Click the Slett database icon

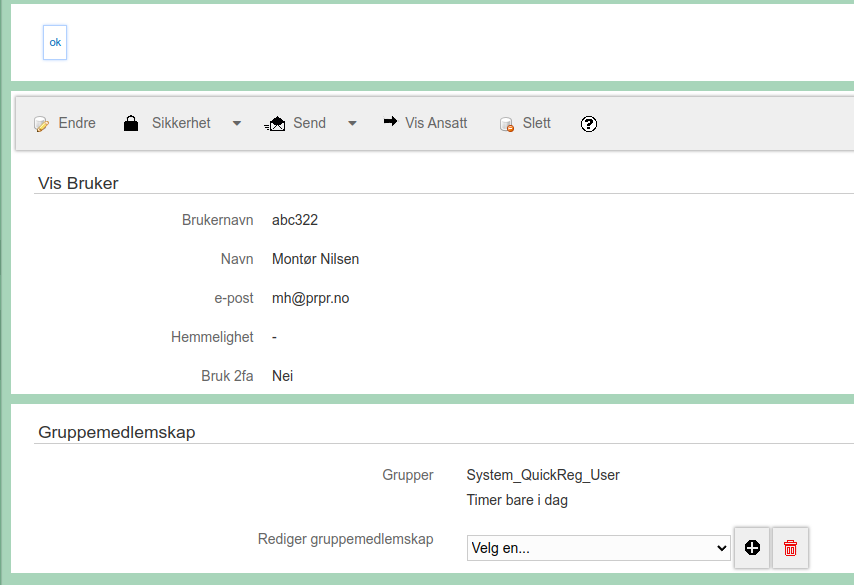coord(507,124)
